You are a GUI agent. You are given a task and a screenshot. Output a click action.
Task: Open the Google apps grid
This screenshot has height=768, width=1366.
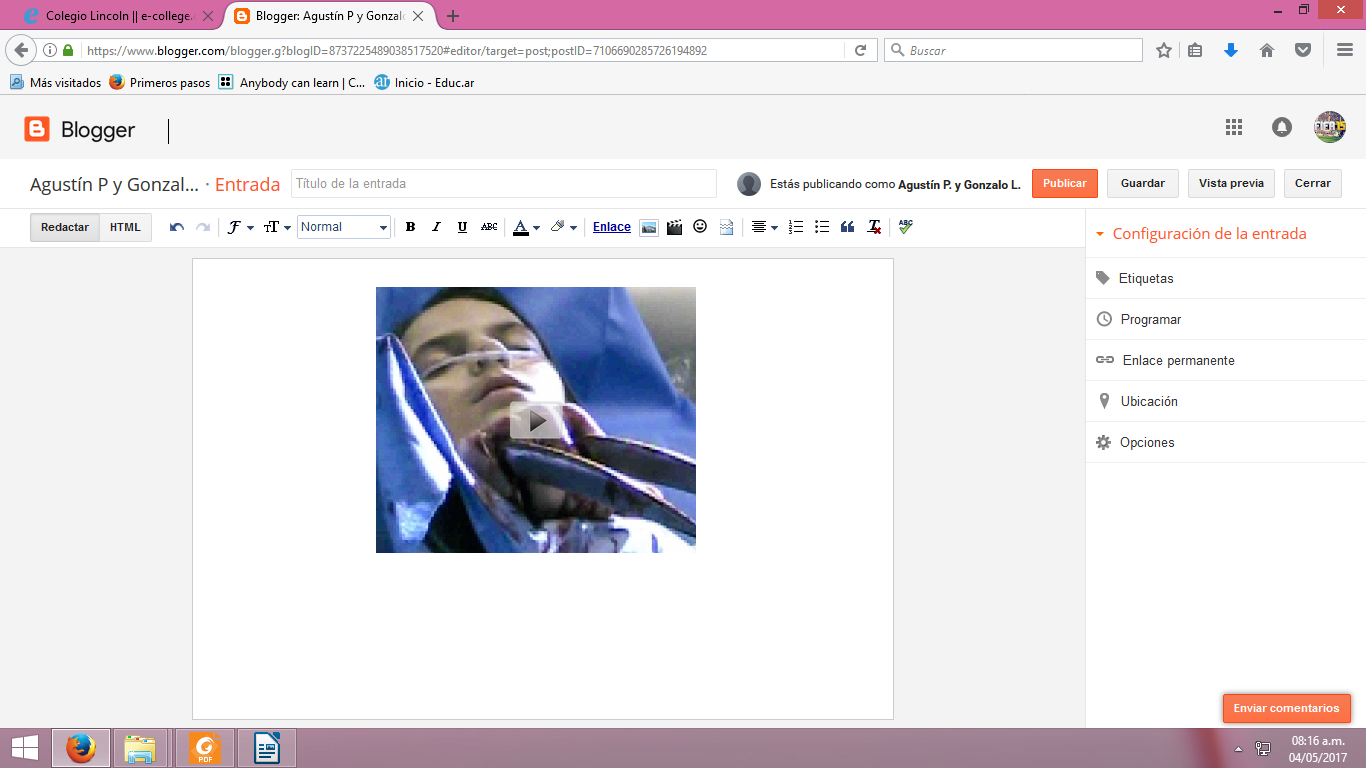coord(1234,127)
